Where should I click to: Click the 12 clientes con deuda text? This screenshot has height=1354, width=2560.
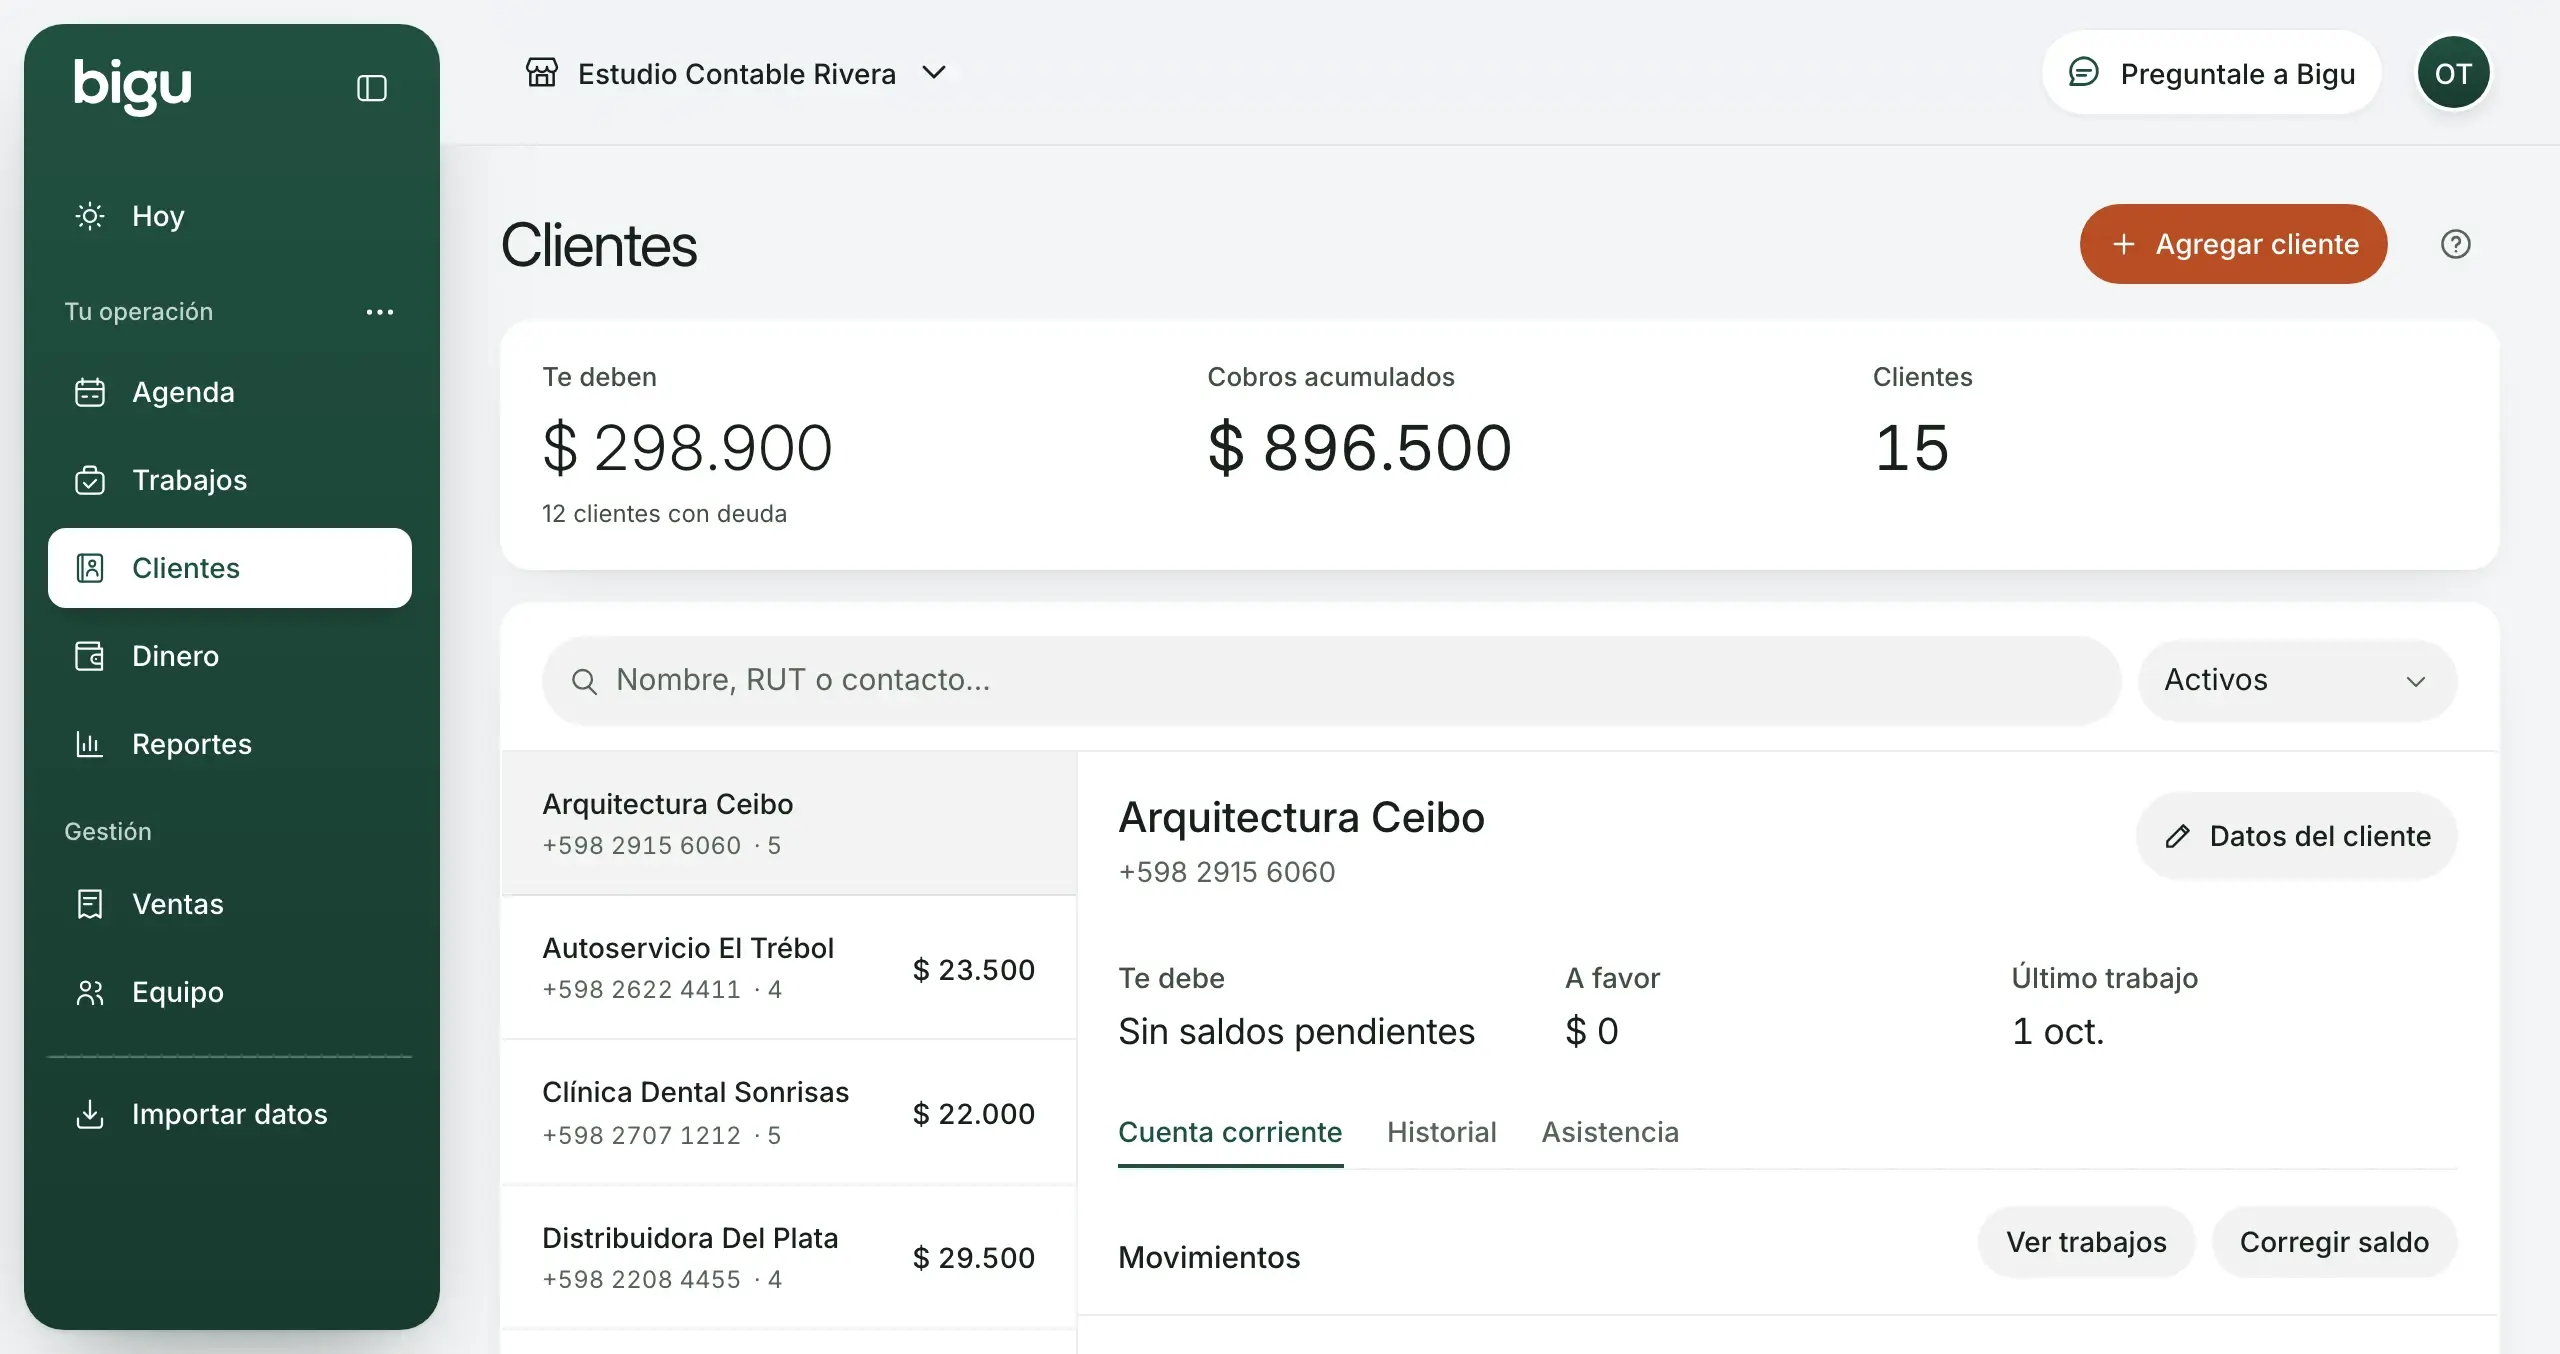664,514
